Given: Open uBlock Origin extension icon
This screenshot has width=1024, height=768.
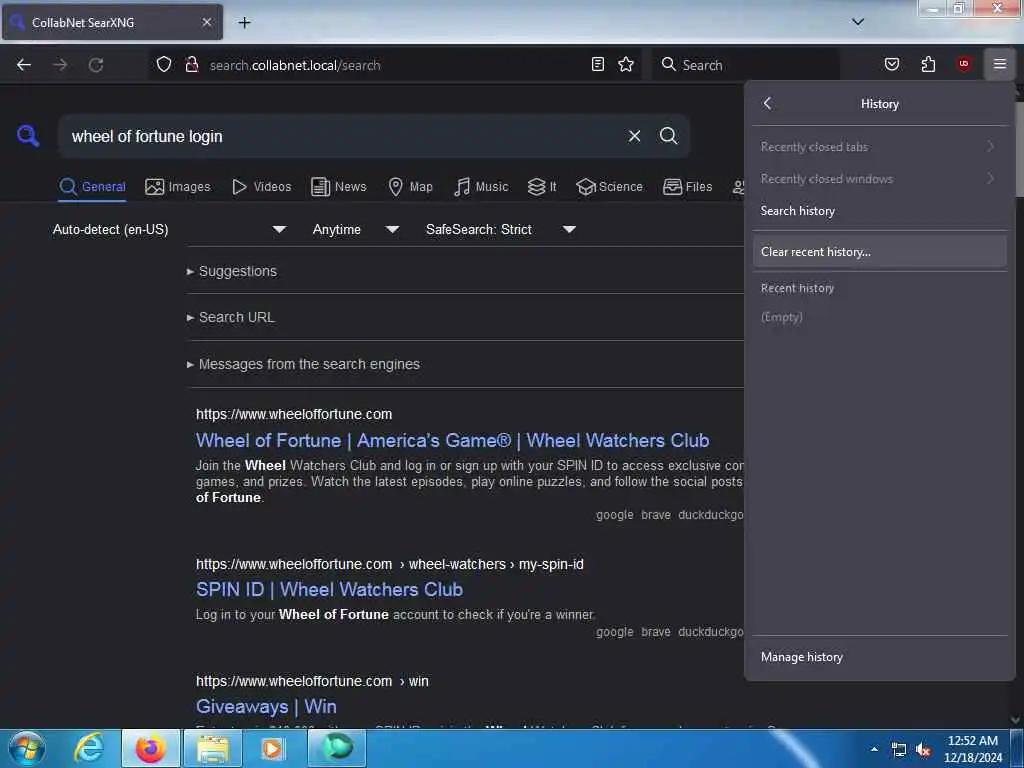Looking at the screenshot, I should click(963, 64).
